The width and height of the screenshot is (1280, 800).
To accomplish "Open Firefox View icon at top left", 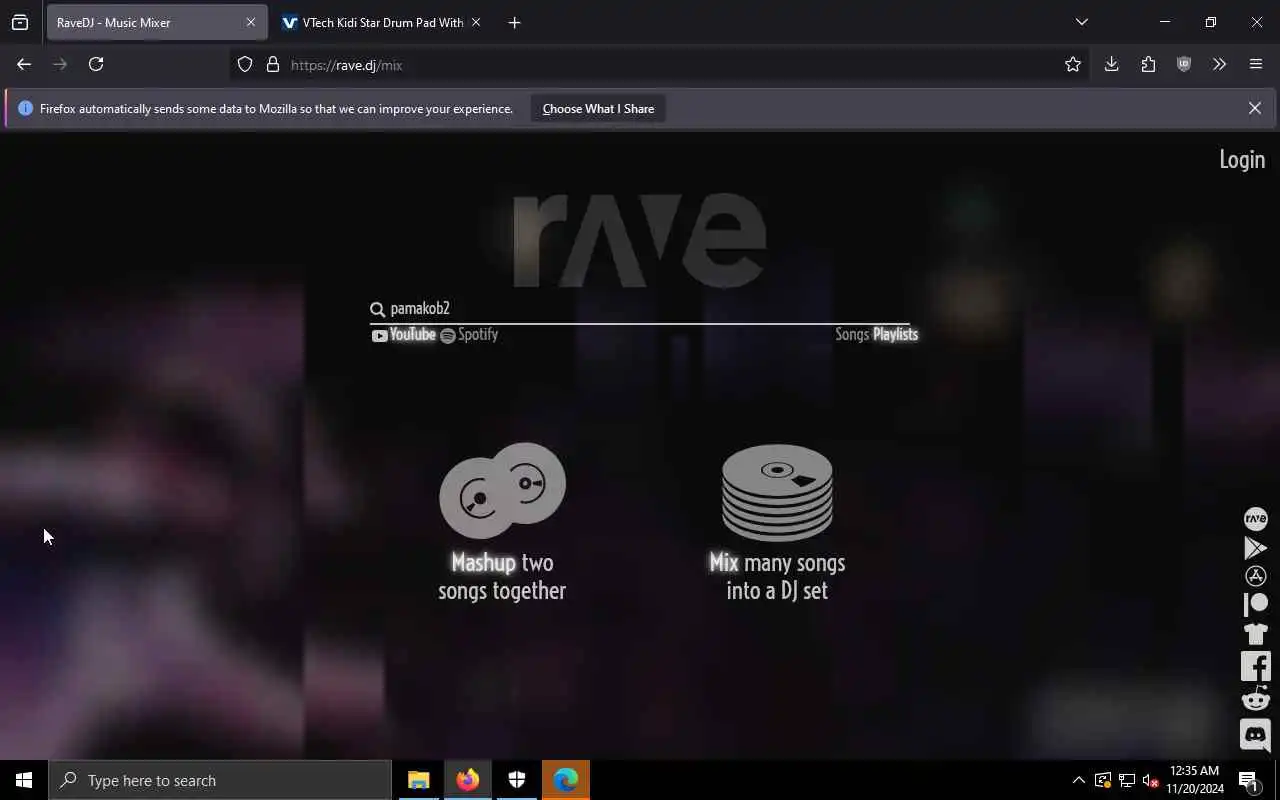I will [x=20, y=22].
